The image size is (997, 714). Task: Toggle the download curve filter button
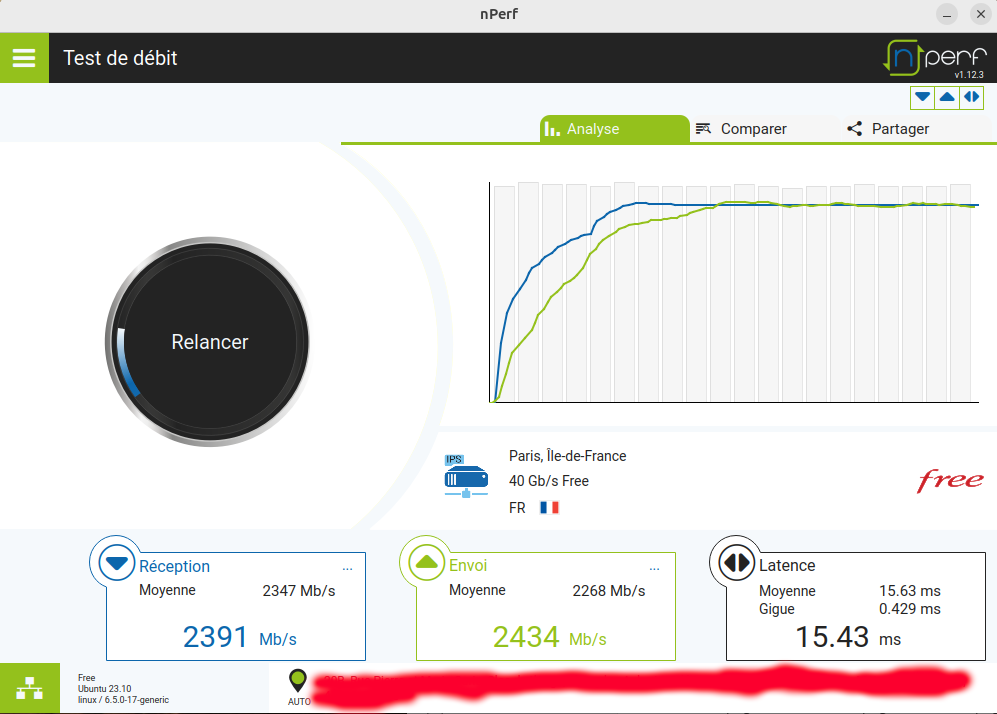[x=922, y=97]
